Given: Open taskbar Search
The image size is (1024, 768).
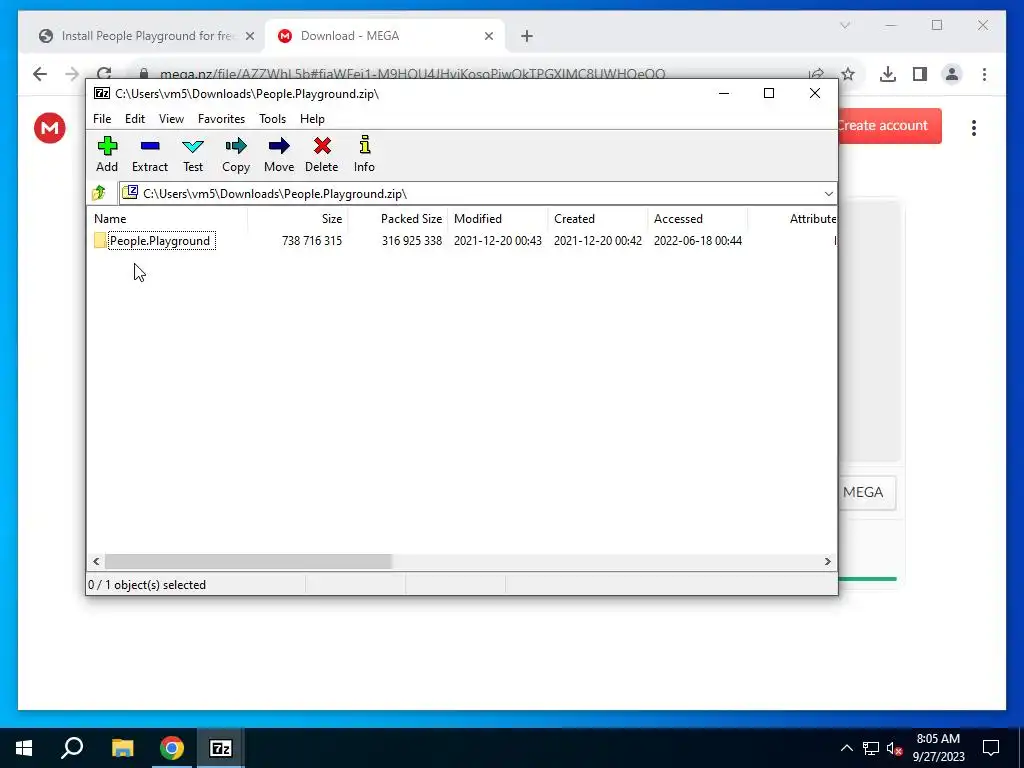Looking at the screenshot, I should pyautogui.click(x=72, y=748).
